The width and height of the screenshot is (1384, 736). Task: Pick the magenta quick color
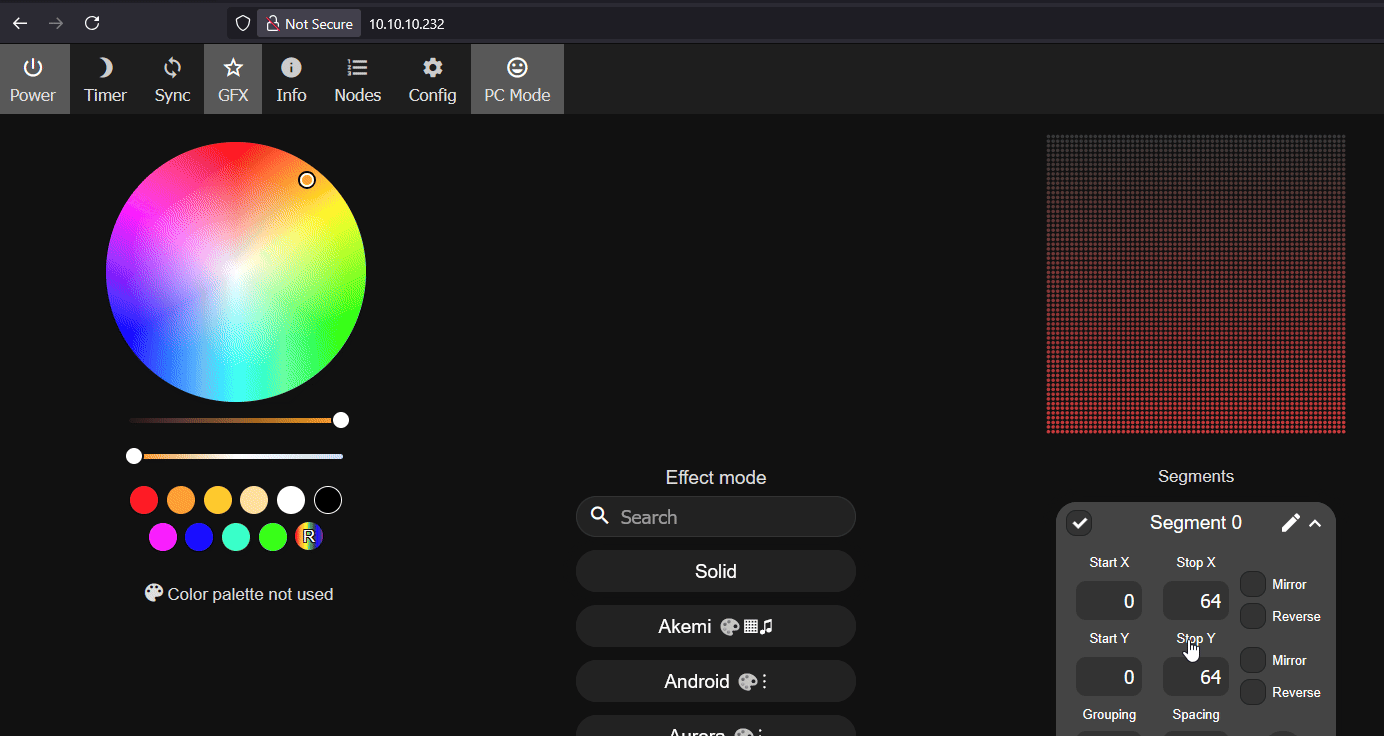[x=163, y=537]
